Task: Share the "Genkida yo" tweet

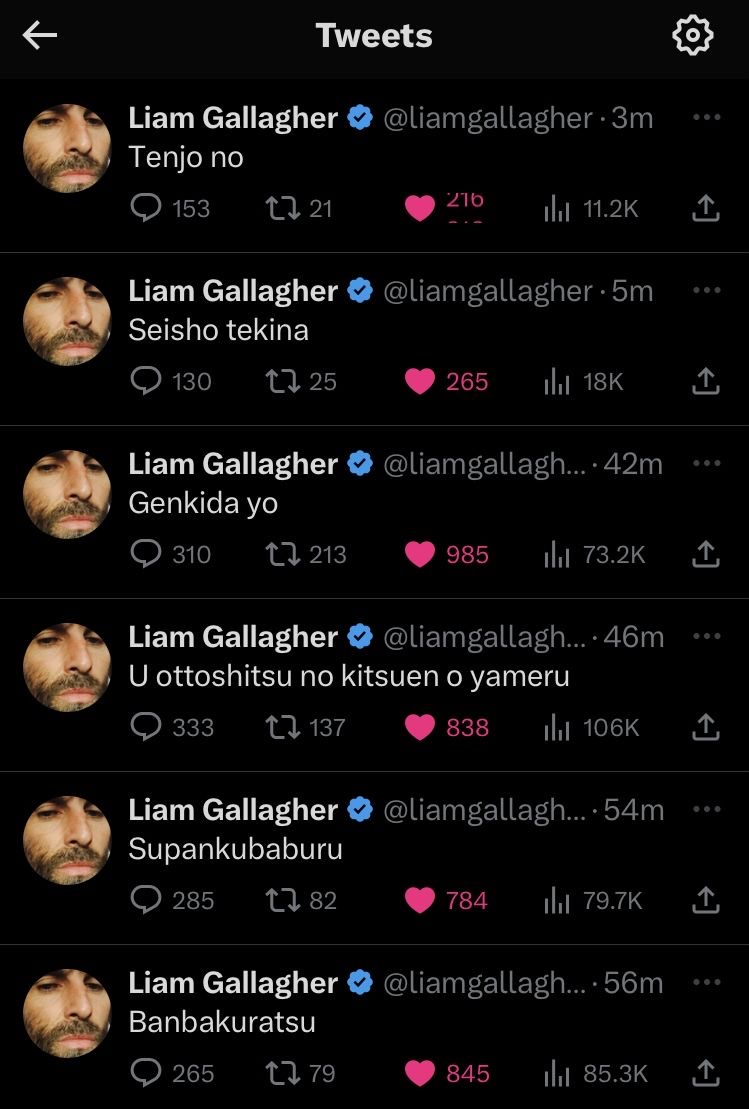Action: tap(705, 554)
